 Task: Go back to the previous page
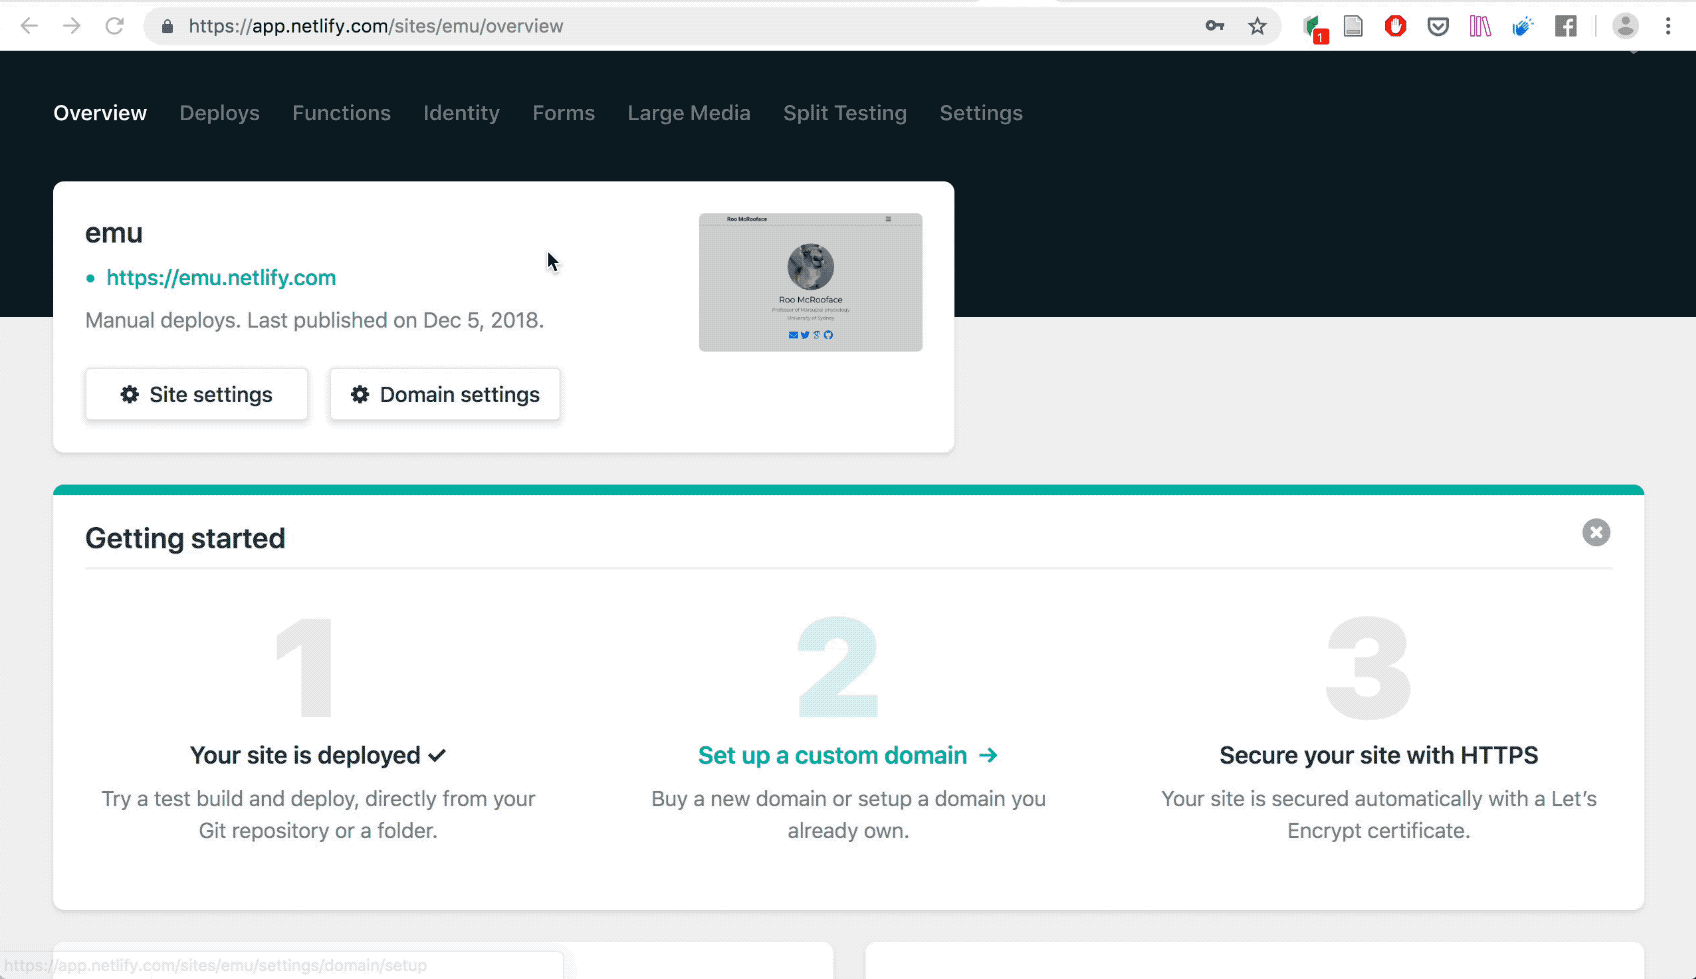coord(29,26)
